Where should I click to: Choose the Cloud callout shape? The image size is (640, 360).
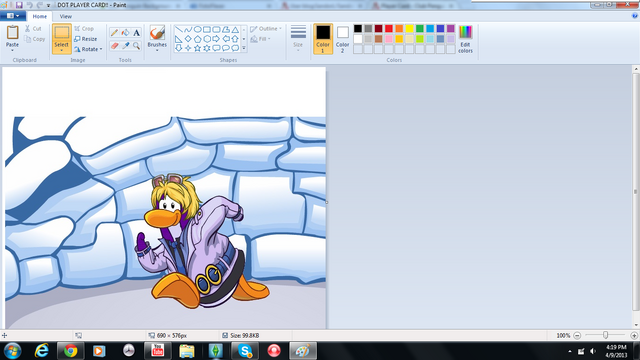click(235, 48)
